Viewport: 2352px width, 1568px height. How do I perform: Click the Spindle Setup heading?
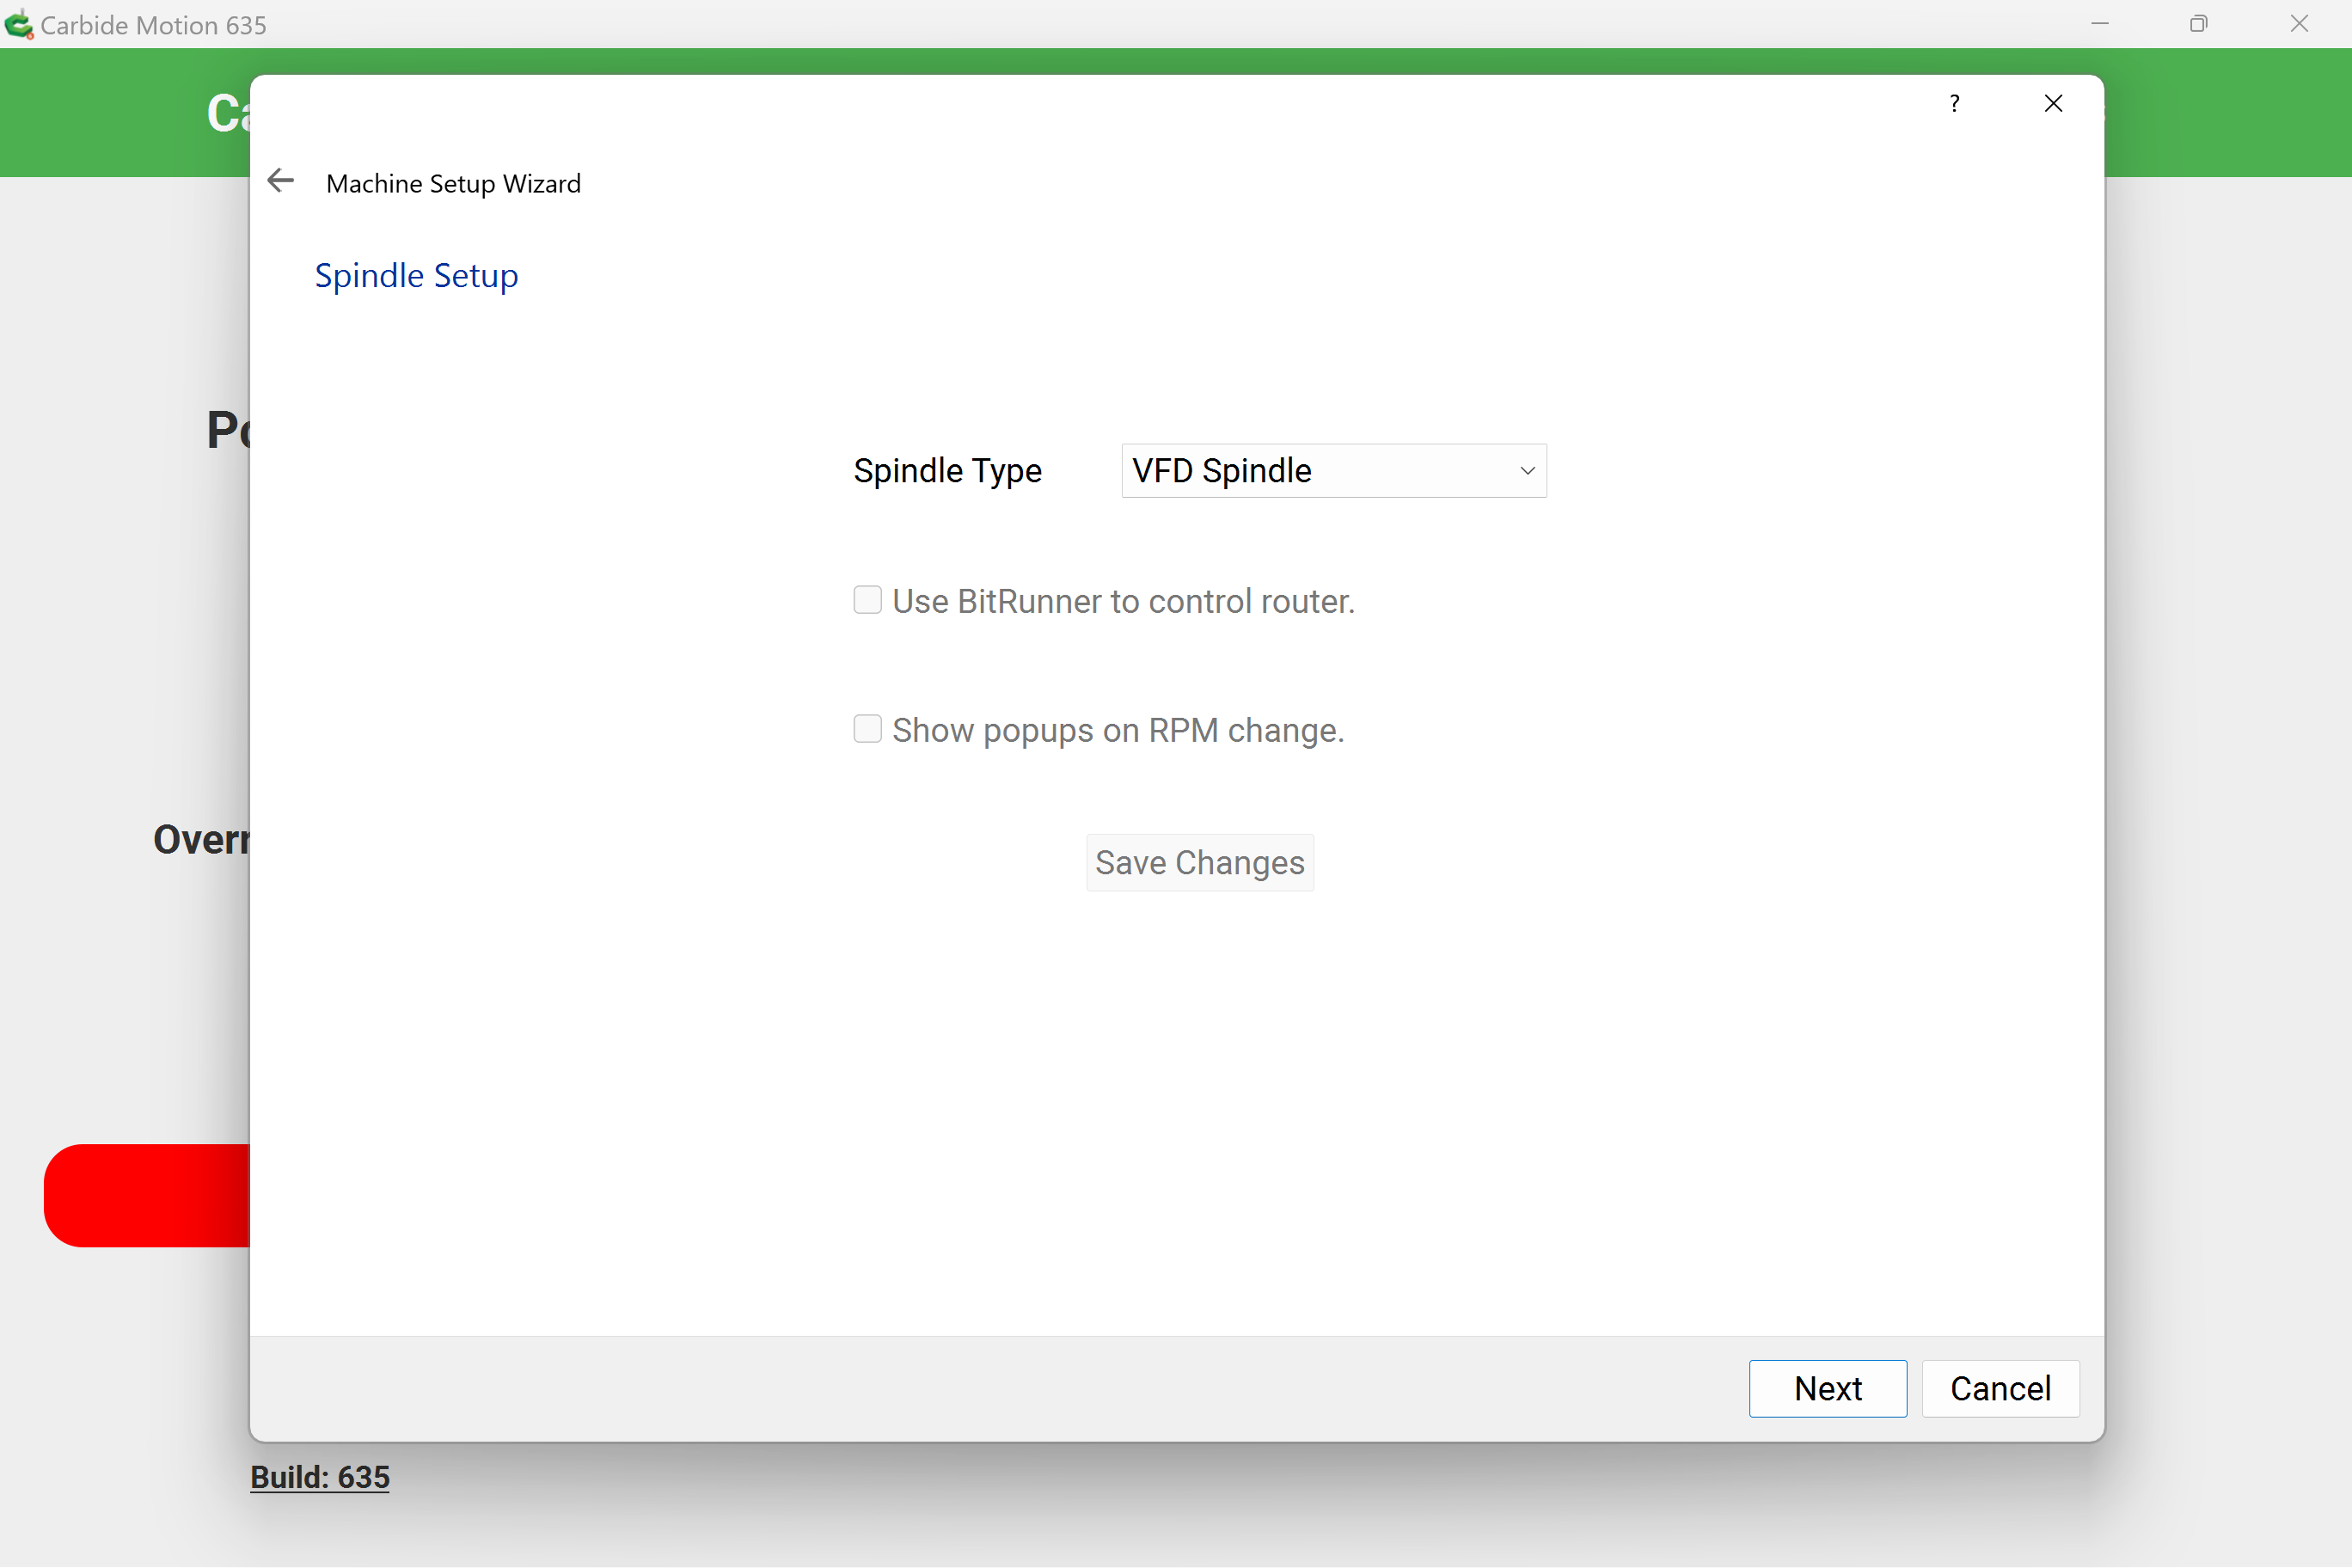[x=416, y=276]
